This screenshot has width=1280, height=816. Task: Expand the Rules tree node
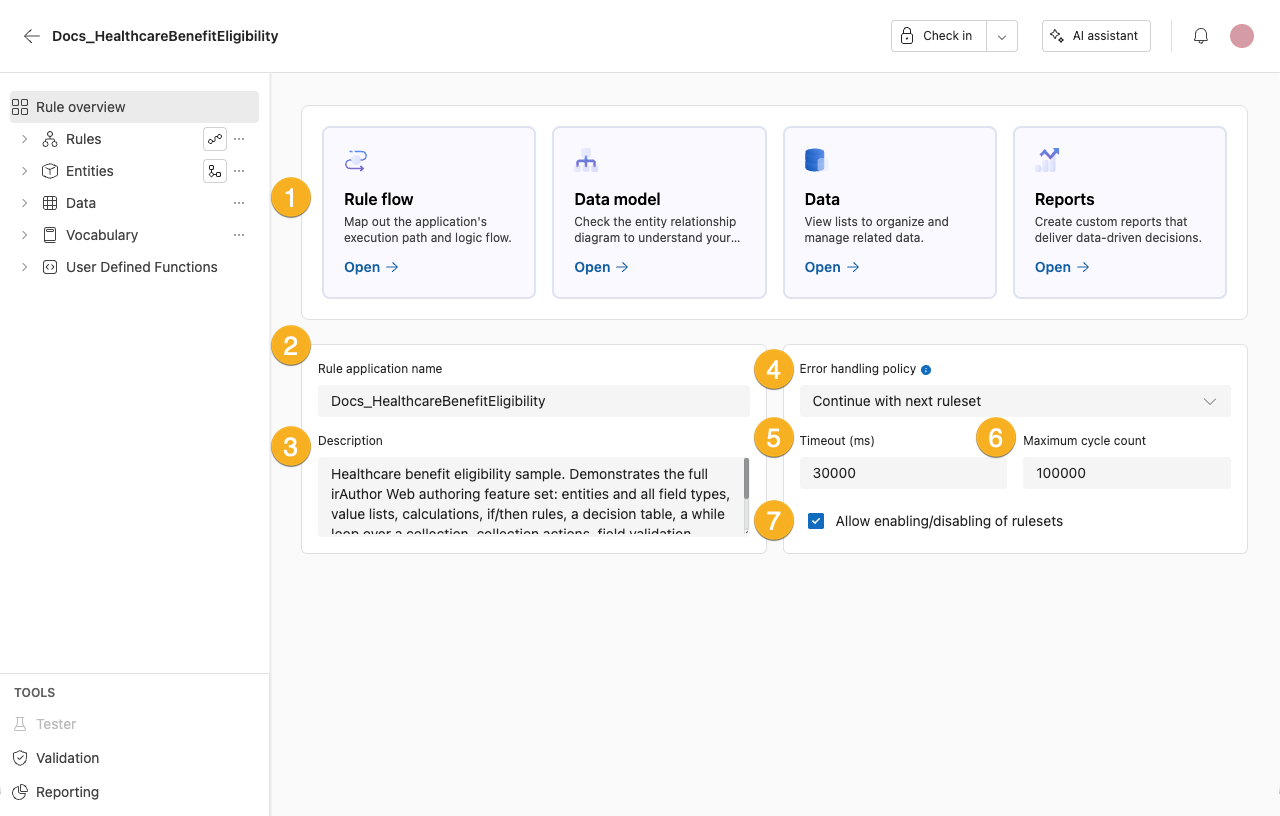coord(25,139)
